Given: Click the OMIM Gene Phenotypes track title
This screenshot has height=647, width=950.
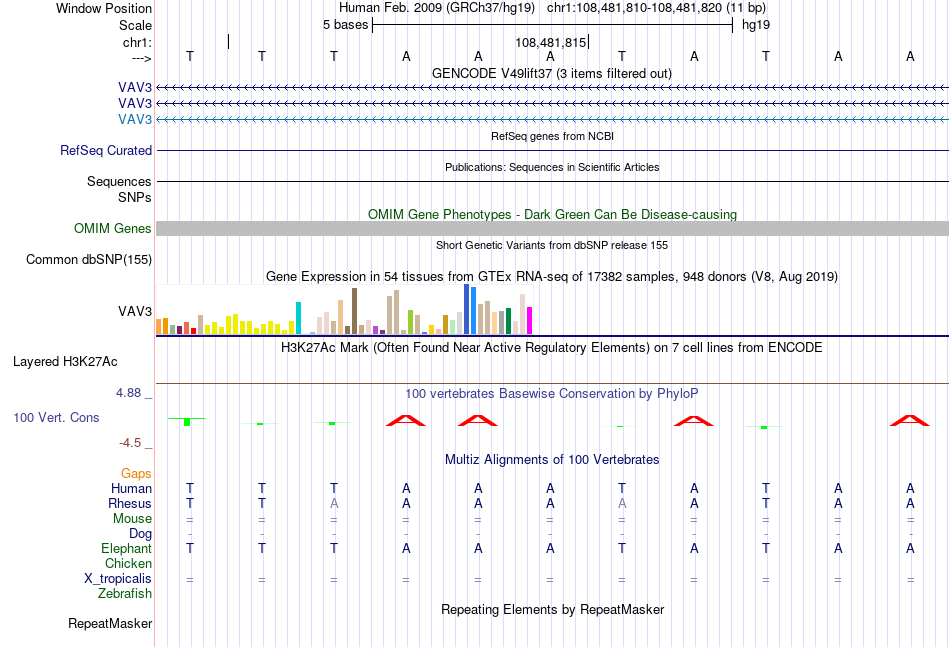Looking at the screenshot, I should click(552, 214).
